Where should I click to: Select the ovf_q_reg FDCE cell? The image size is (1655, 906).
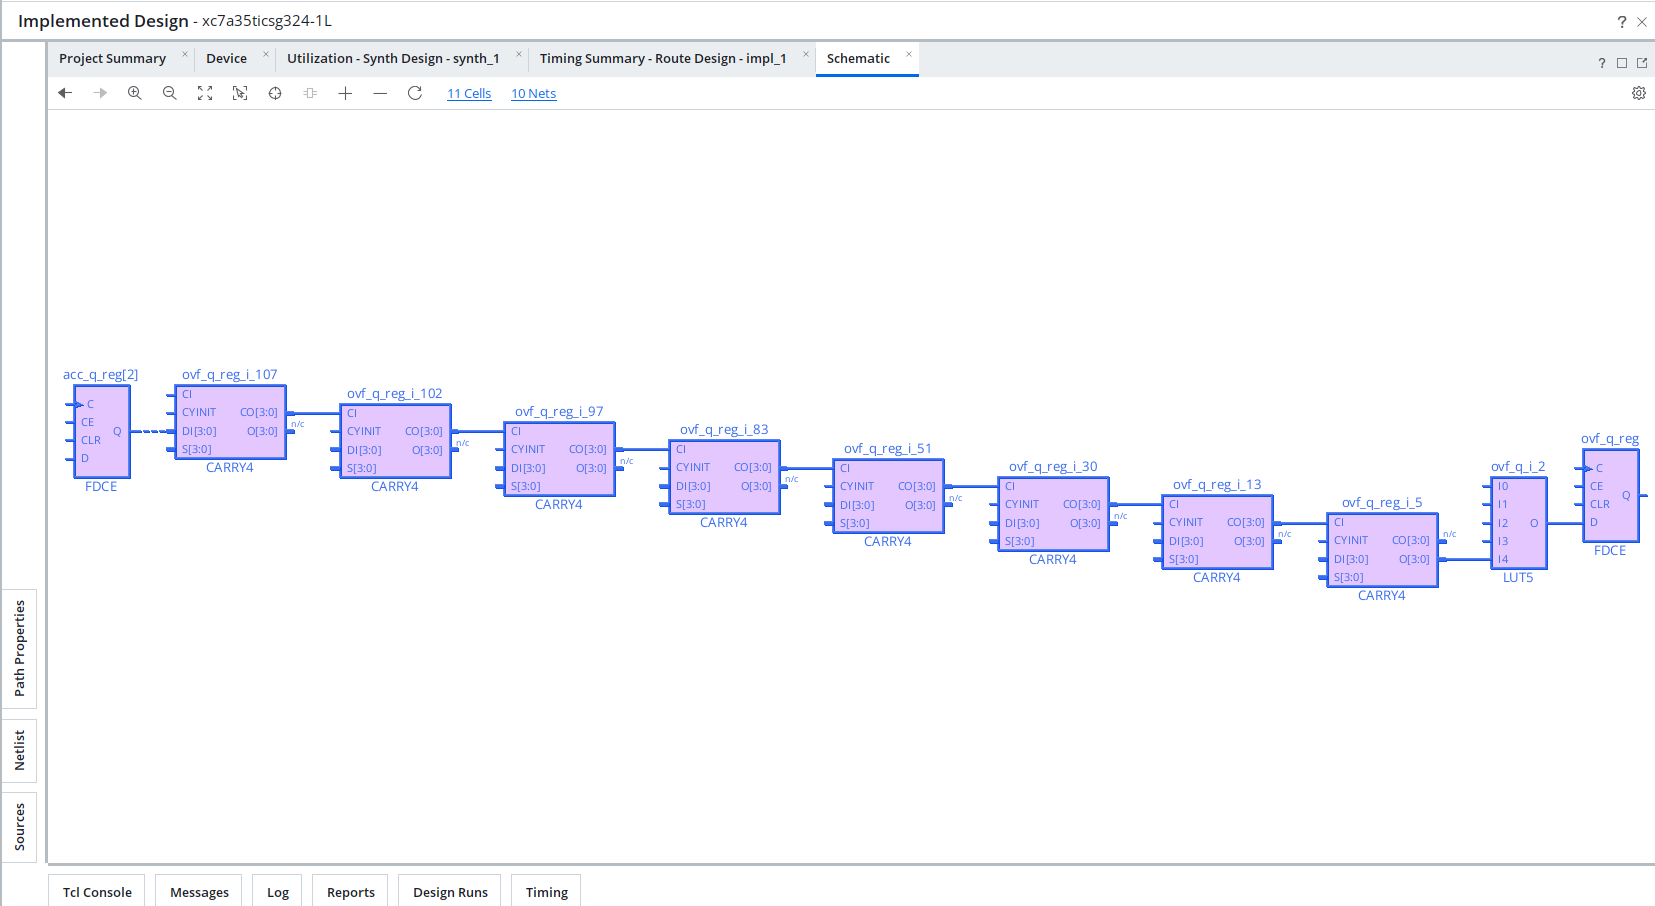tap(1611, 496)
